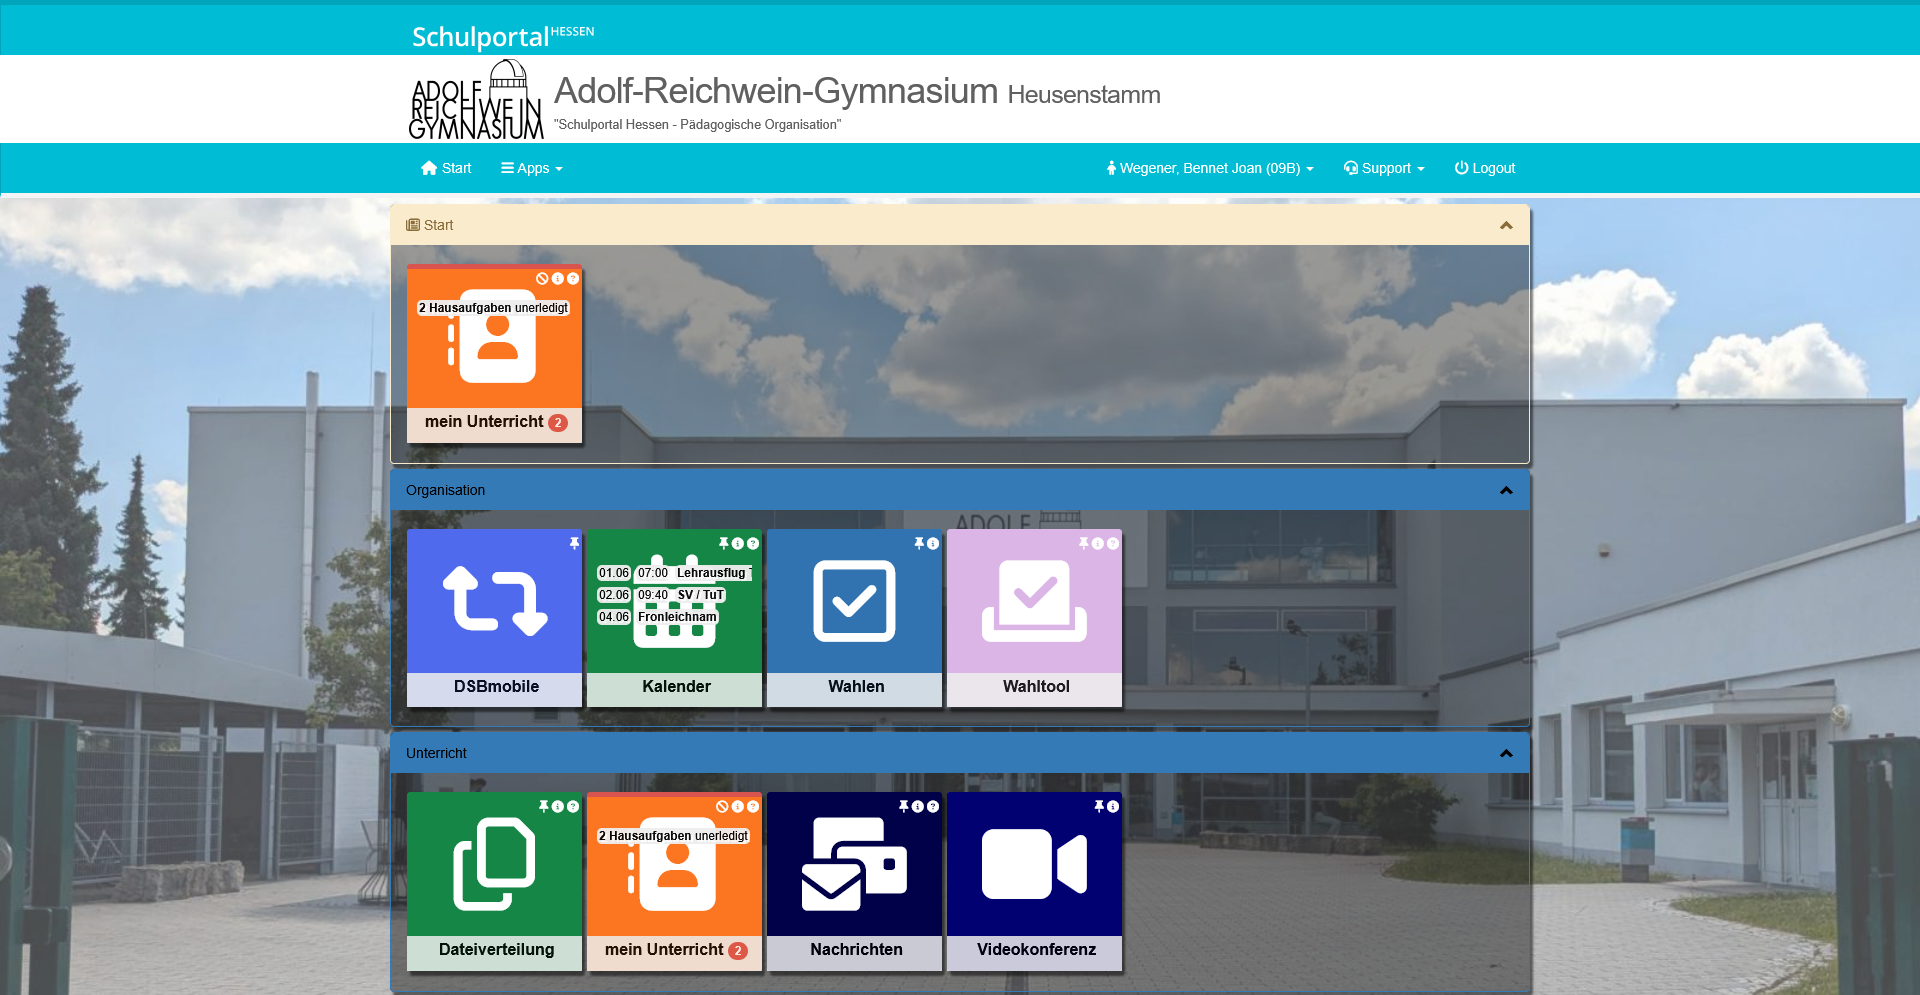
Task: Open the Nachrichten tile
Action: [x=854, y=881]
